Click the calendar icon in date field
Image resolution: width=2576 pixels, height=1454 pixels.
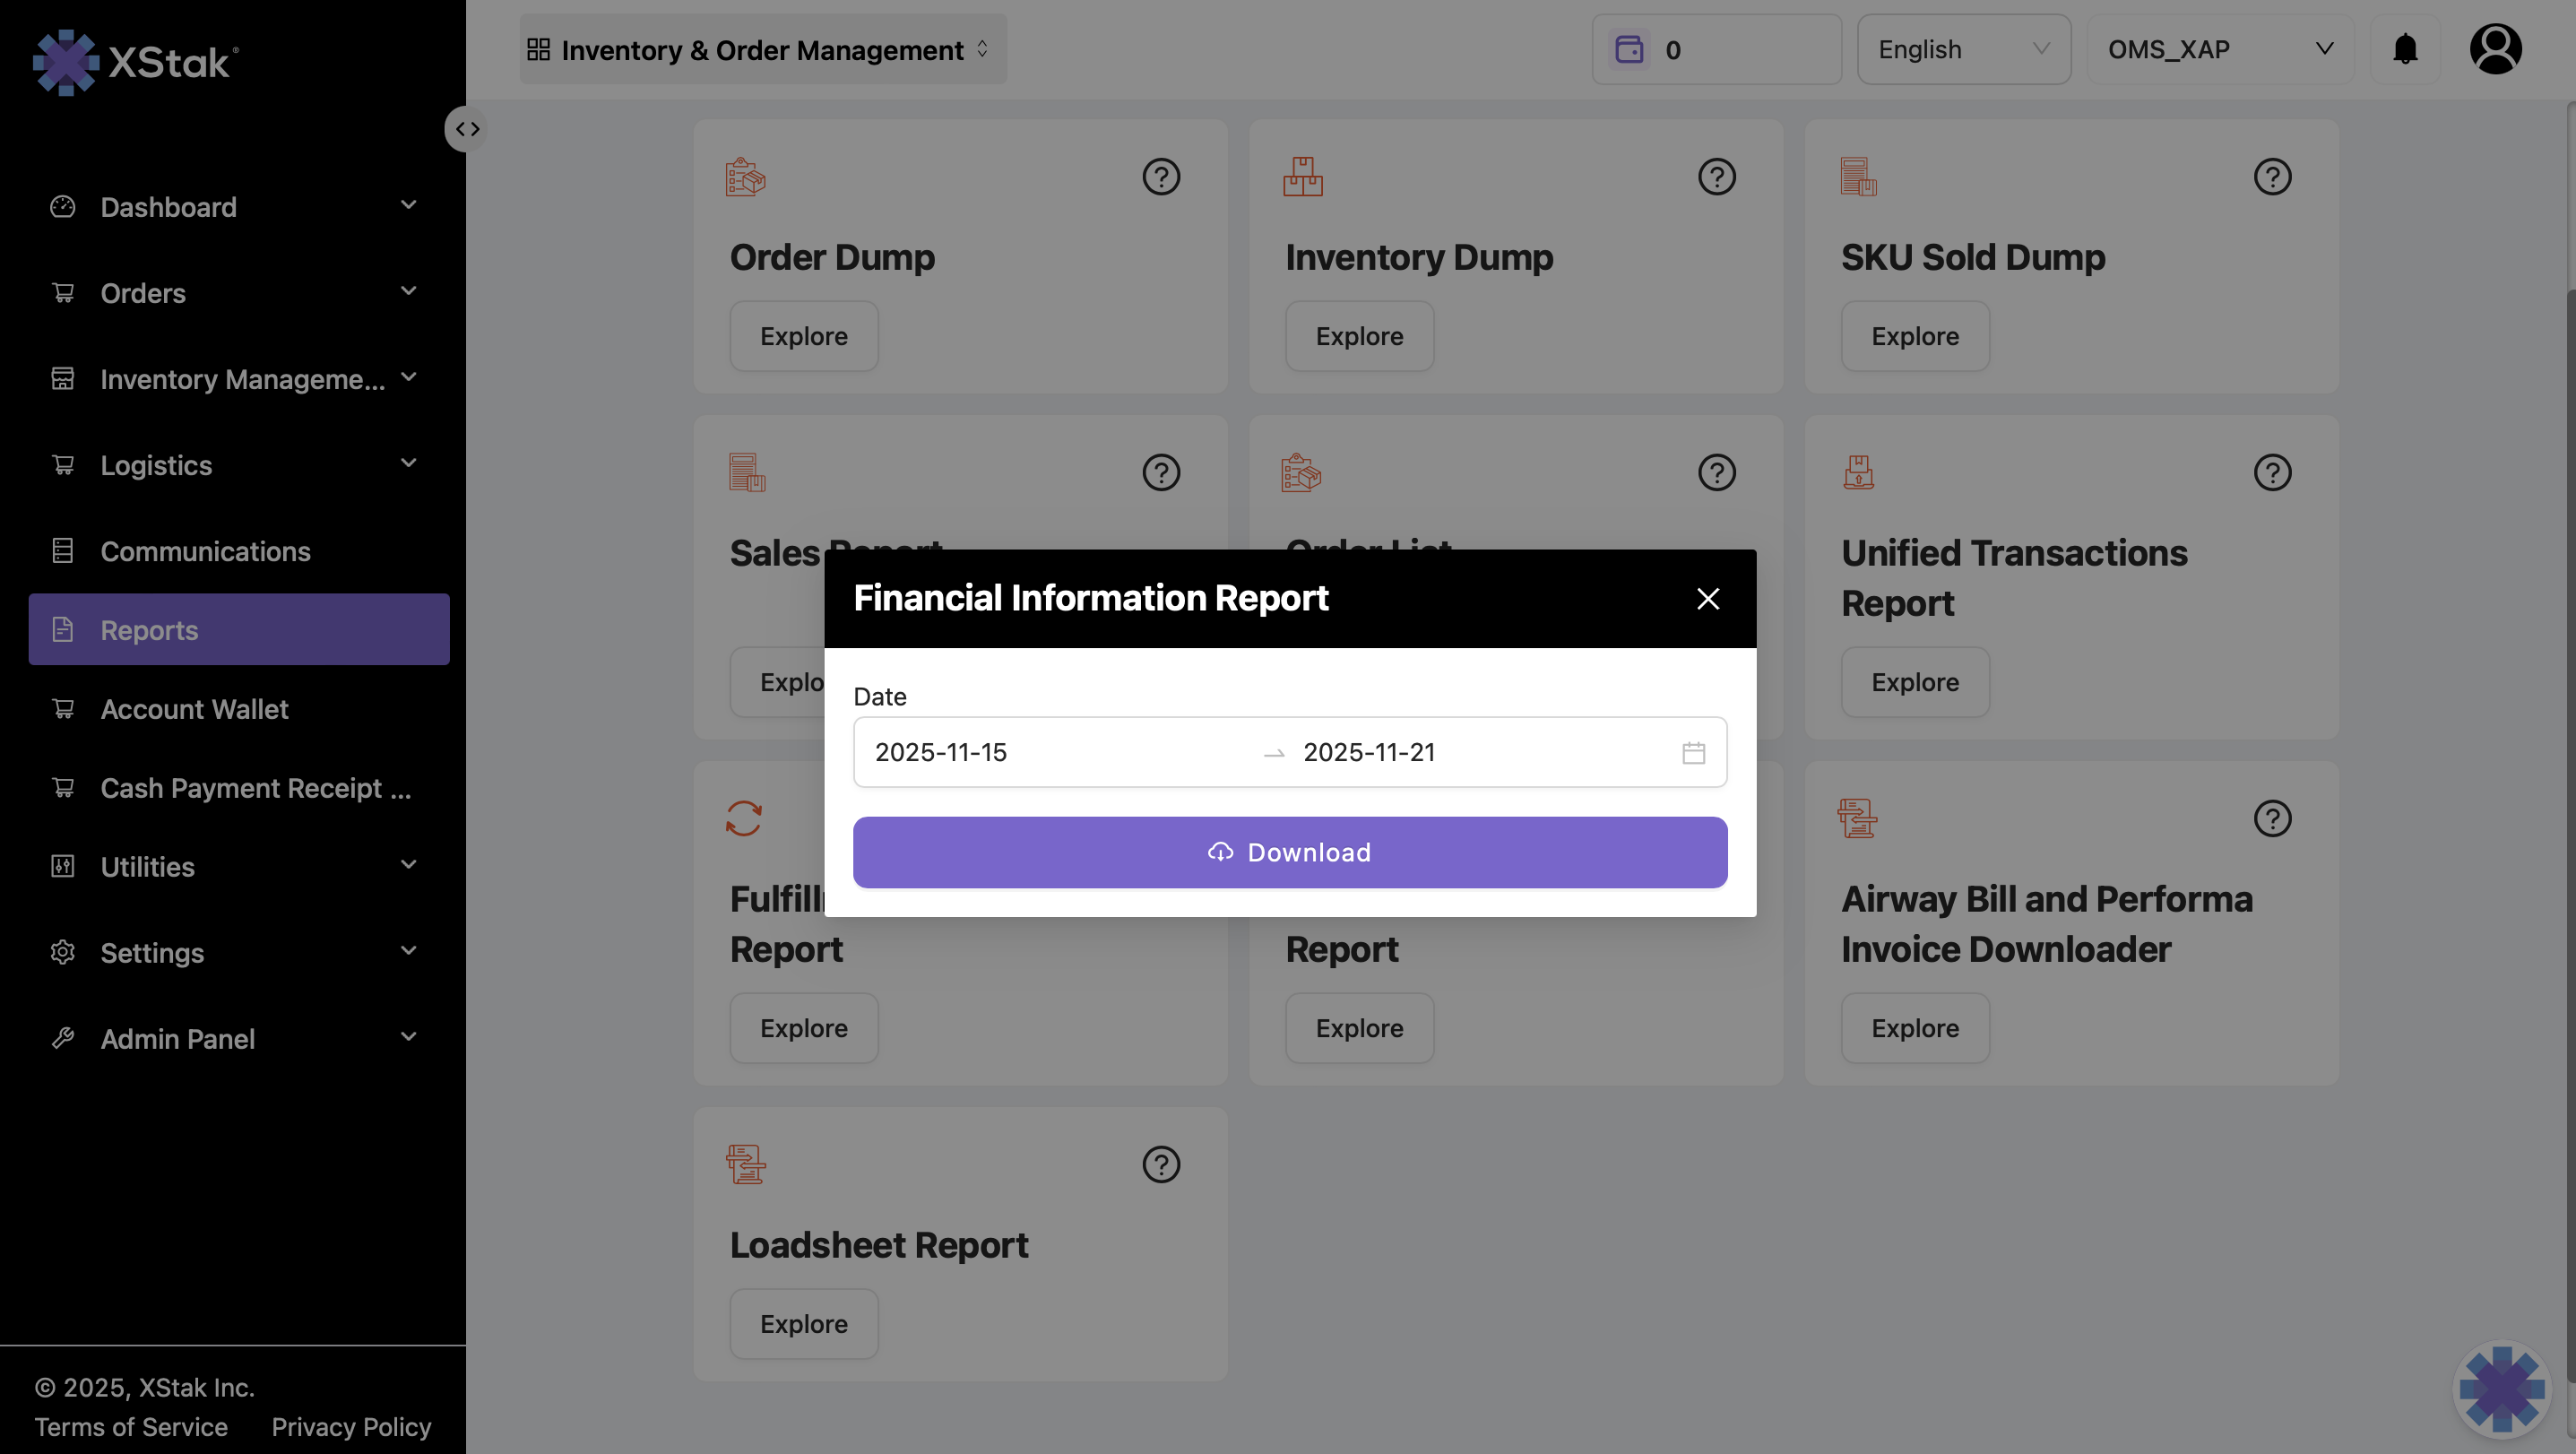(x=1693, y=752)
